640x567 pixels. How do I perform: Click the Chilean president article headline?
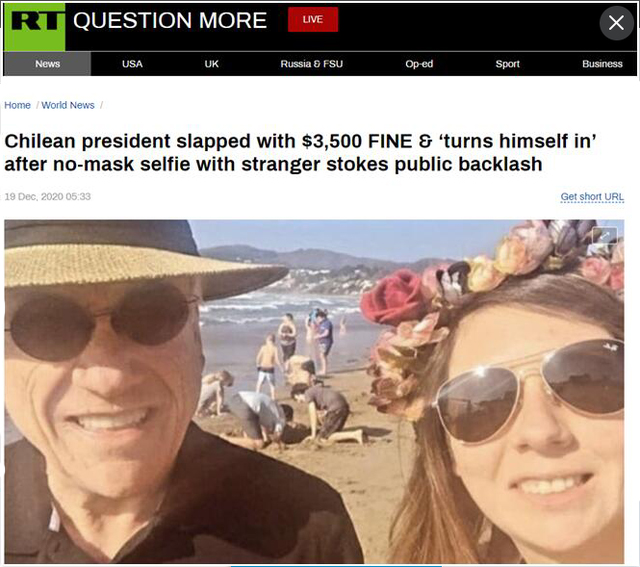(x=300, y=153)
